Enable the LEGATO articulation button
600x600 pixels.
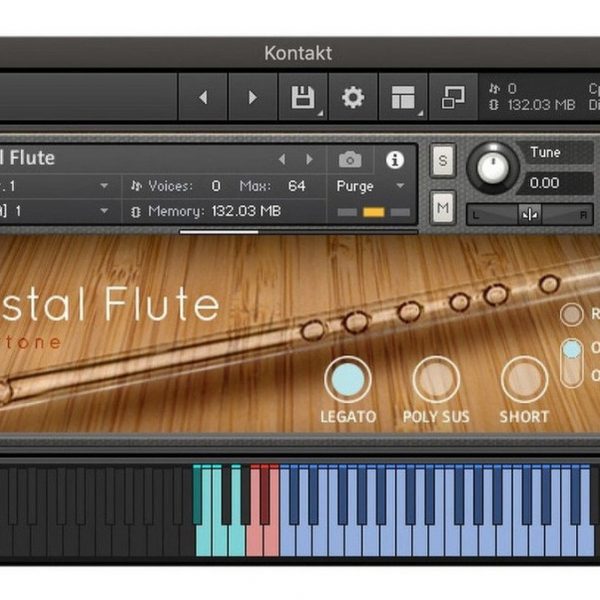348,379
